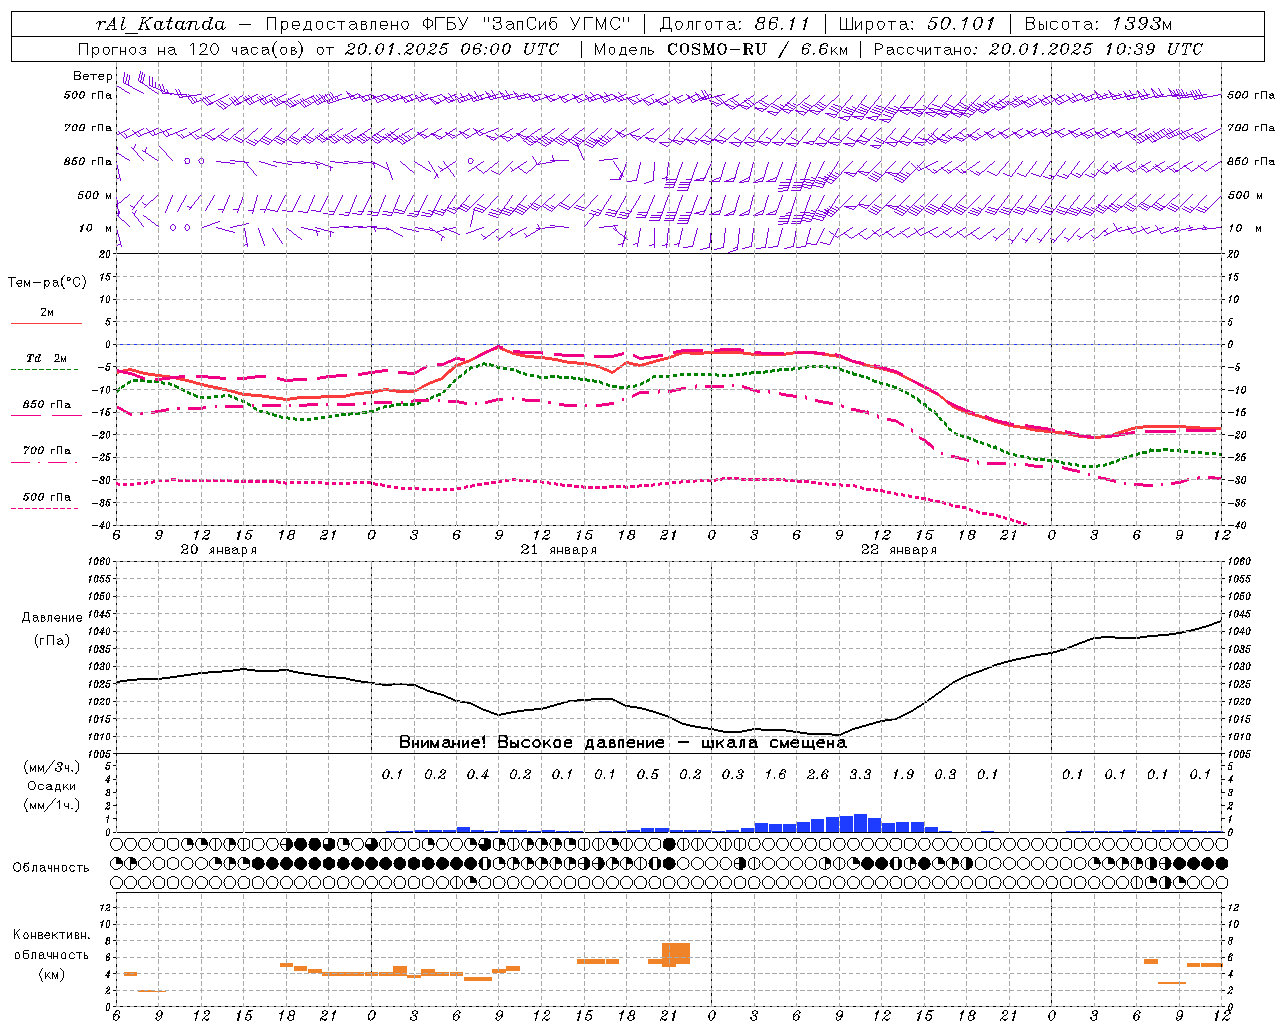Click the 'Давление' pressure panel label
The width and height of the screenshot is (1280, 1024).
(x=52, y=618)
